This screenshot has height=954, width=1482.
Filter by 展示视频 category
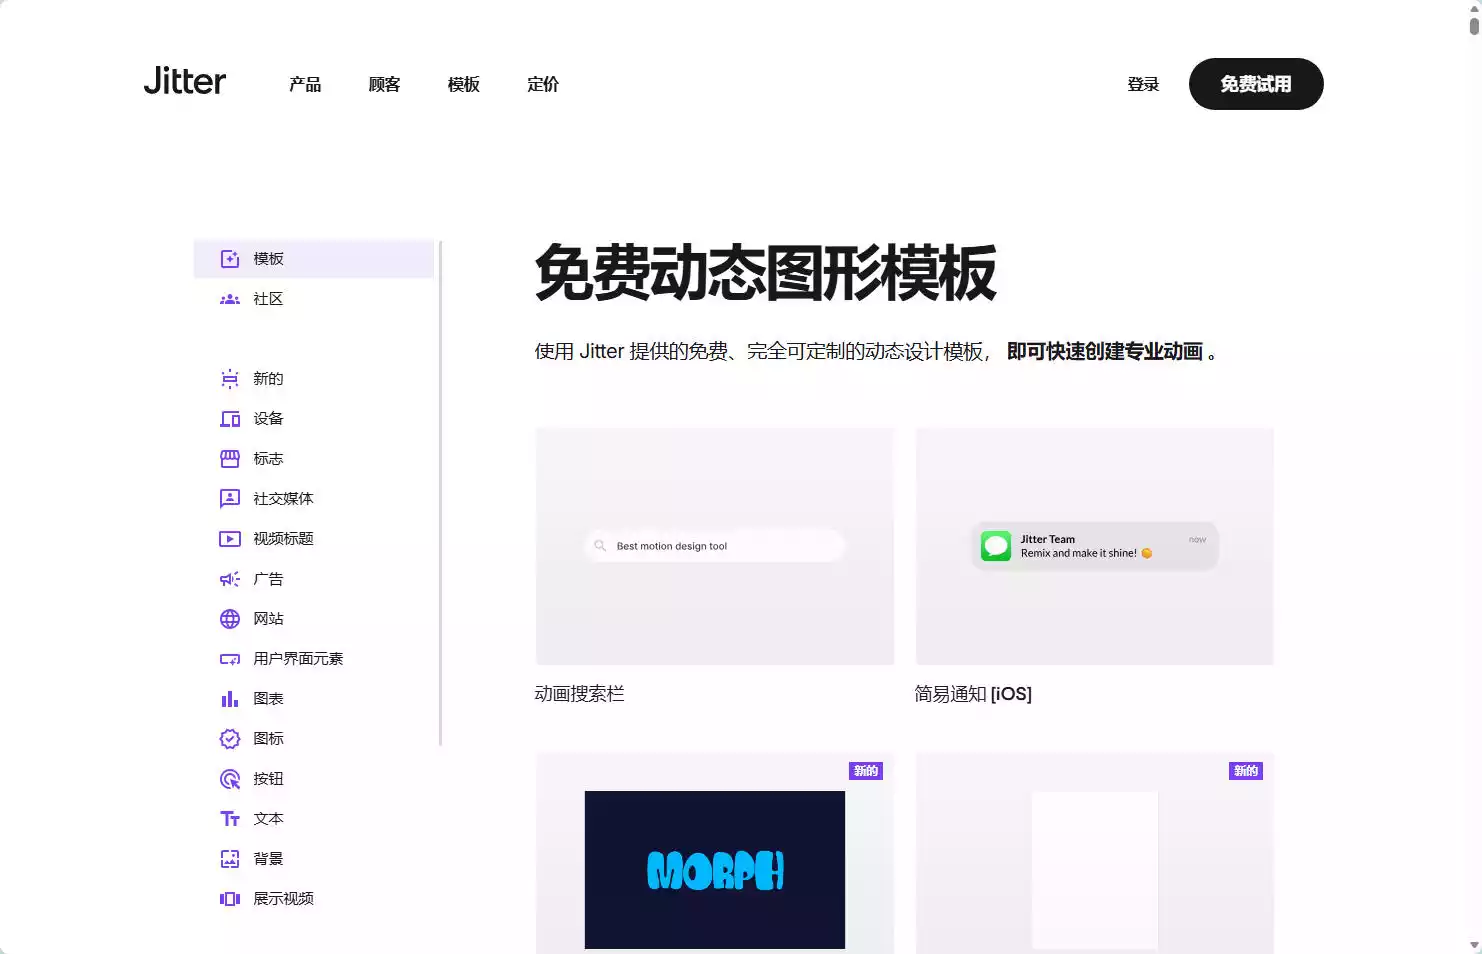click(x=314, y=899)
